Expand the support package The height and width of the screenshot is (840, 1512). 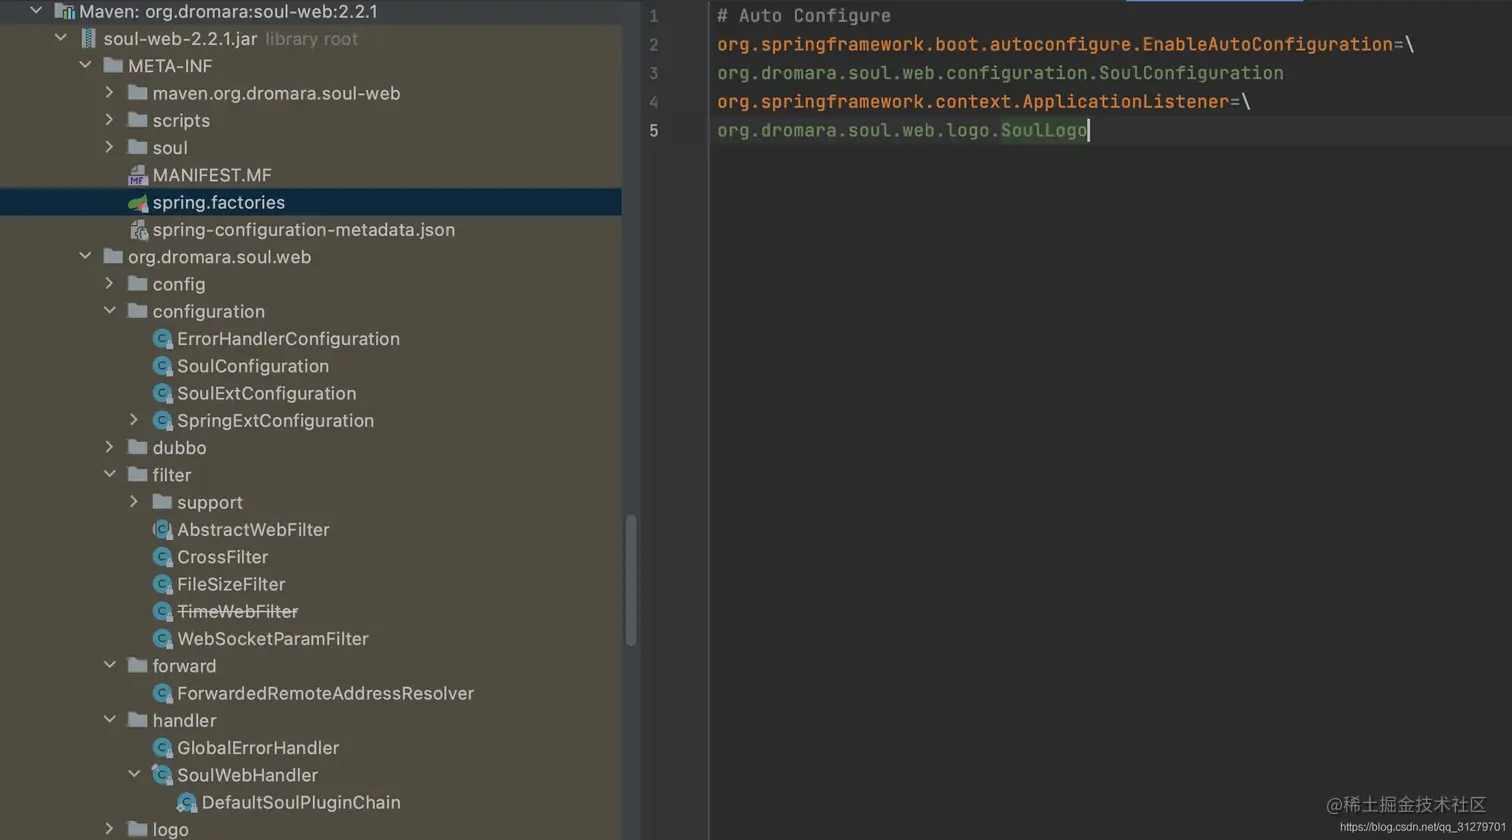point(134,502)
